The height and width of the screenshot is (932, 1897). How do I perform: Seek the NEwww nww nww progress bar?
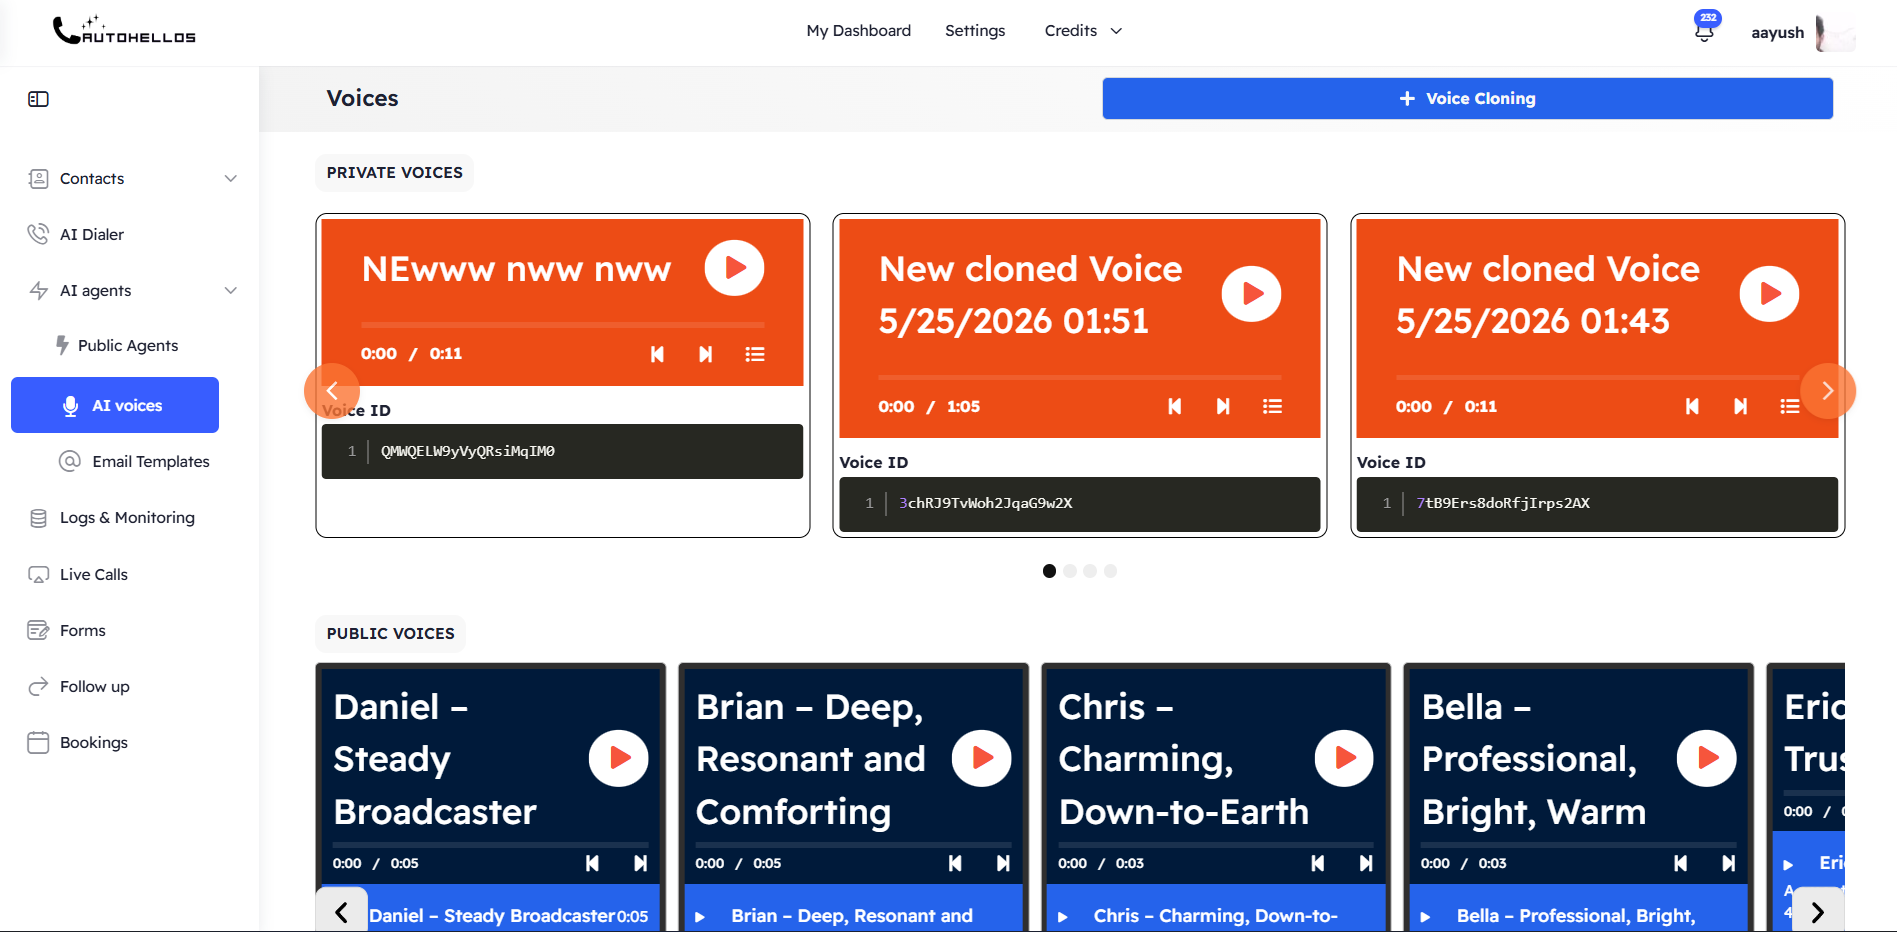click(x=562, y=325)
